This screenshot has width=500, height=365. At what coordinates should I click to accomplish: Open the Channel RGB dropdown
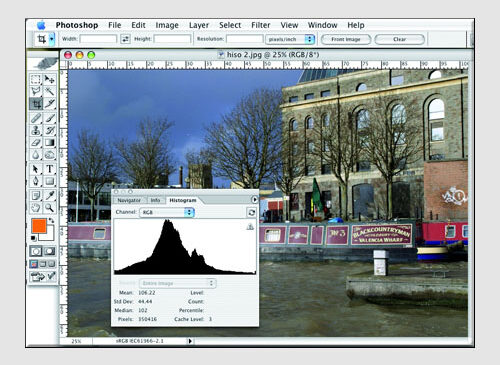[167, 212]
